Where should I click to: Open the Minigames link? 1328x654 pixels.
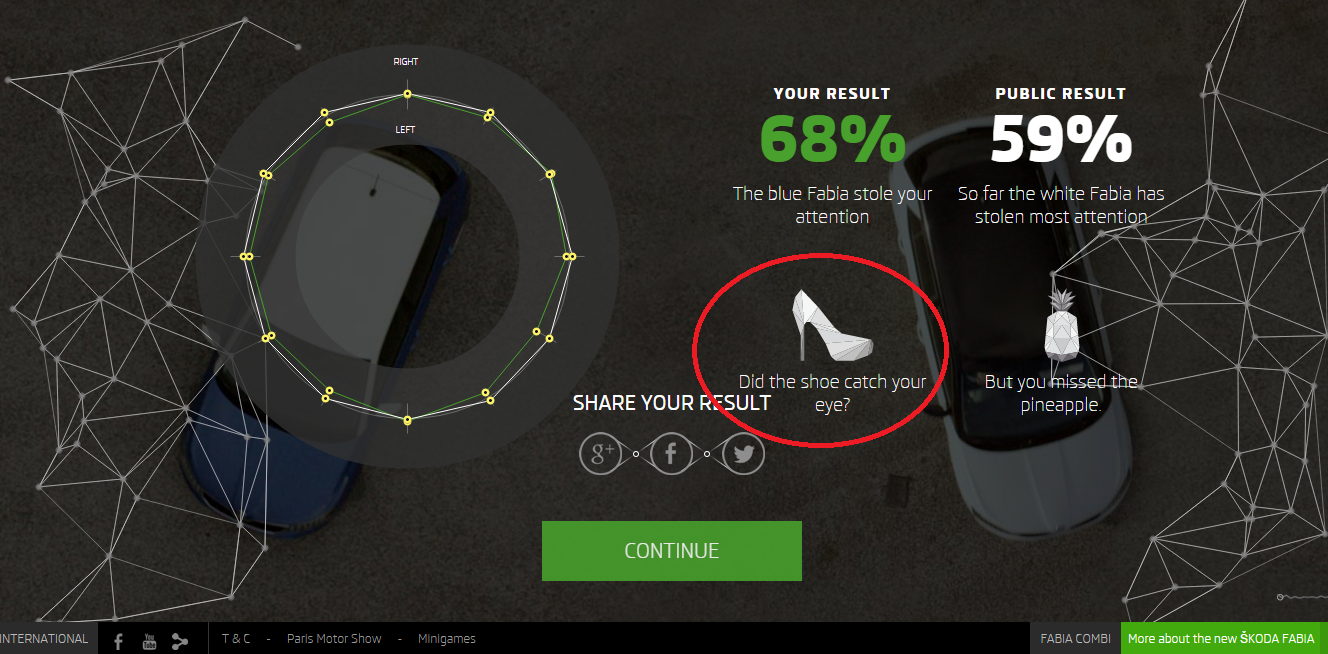447,638
